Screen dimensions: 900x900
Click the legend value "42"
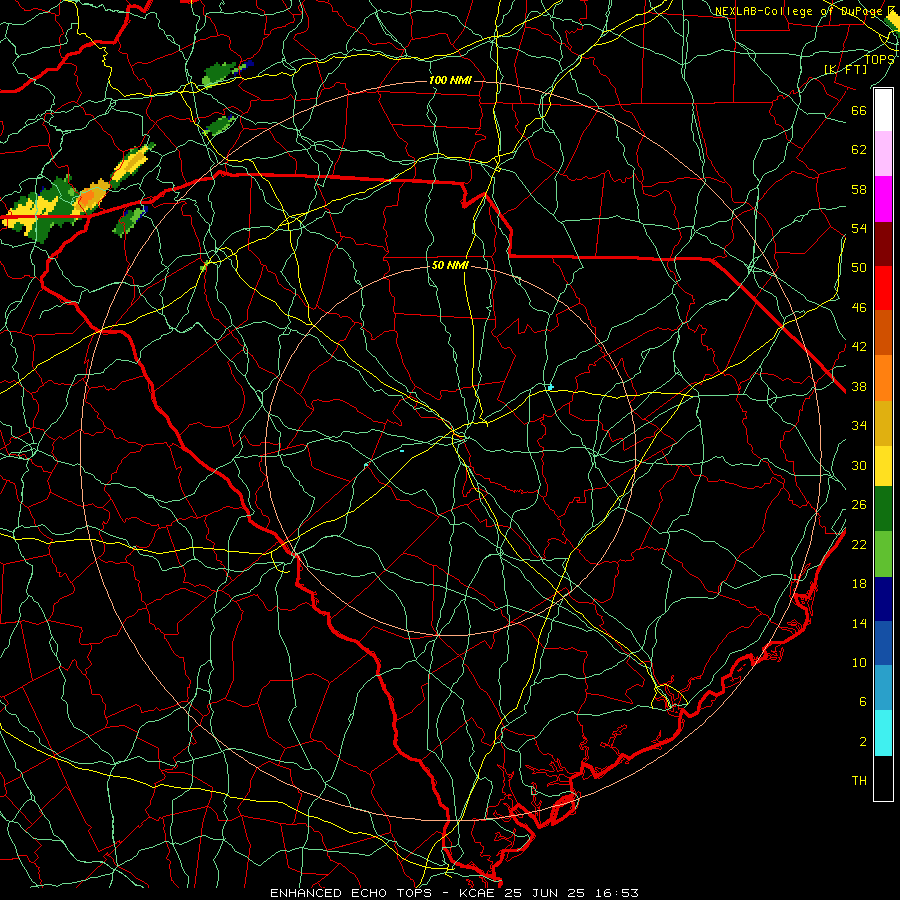(x=859, y=346)
